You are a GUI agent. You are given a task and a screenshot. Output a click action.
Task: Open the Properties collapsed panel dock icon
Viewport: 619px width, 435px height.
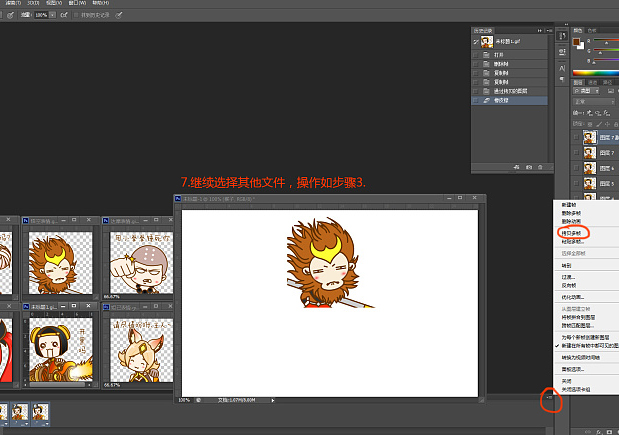(562, 52)
